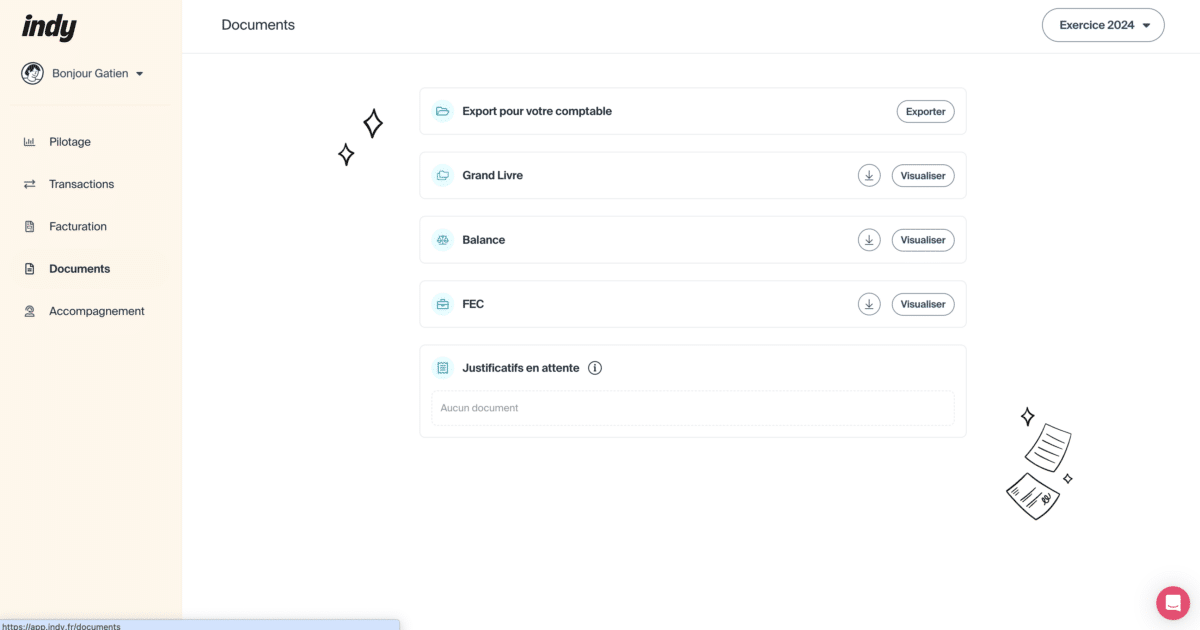Switch to the Documents section

point(79,268)
